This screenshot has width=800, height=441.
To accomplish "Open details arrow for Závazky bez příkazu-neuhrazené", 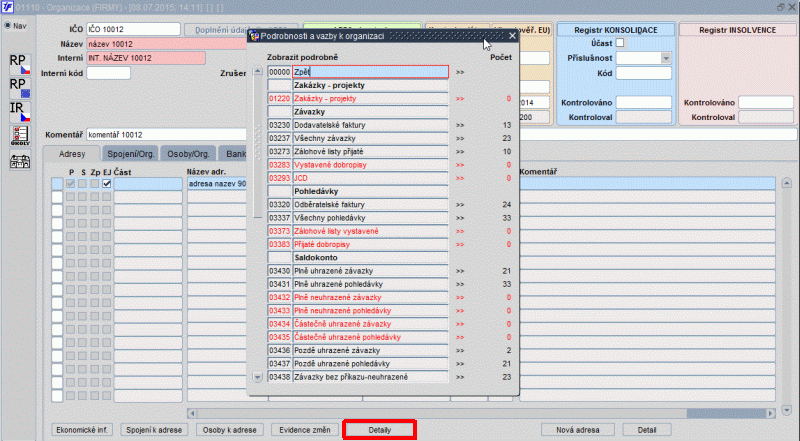I will click(460, 377).
